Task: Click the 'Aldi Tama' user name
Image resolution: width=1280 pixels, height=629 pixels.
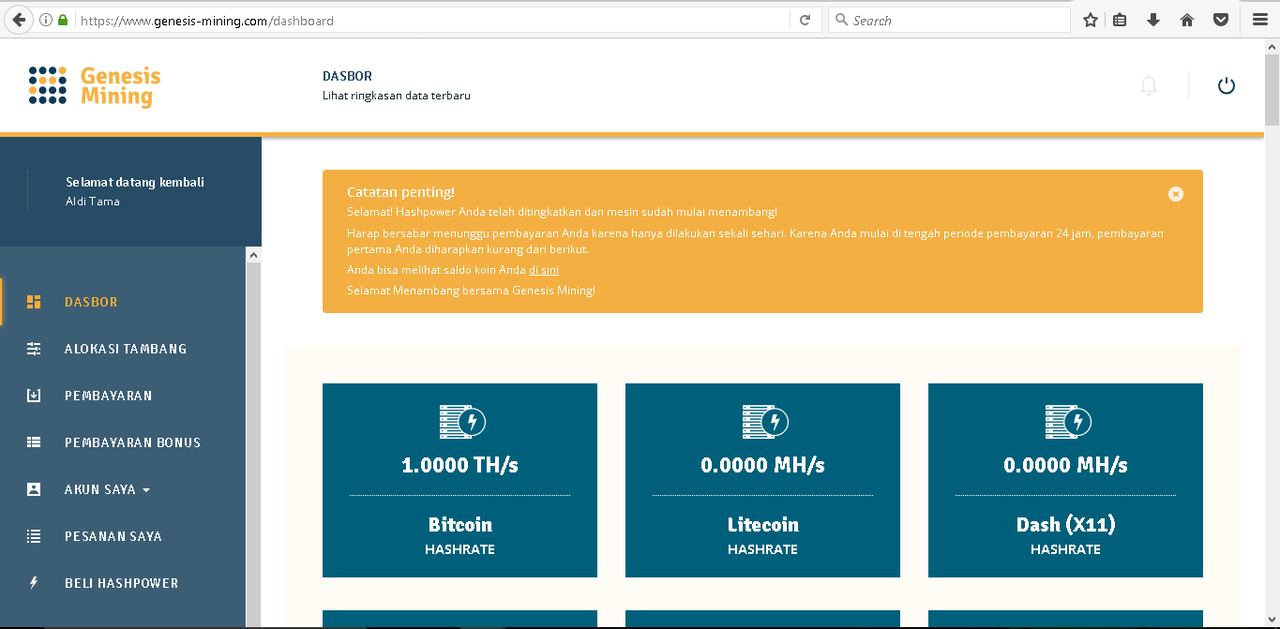Action: 92,201
